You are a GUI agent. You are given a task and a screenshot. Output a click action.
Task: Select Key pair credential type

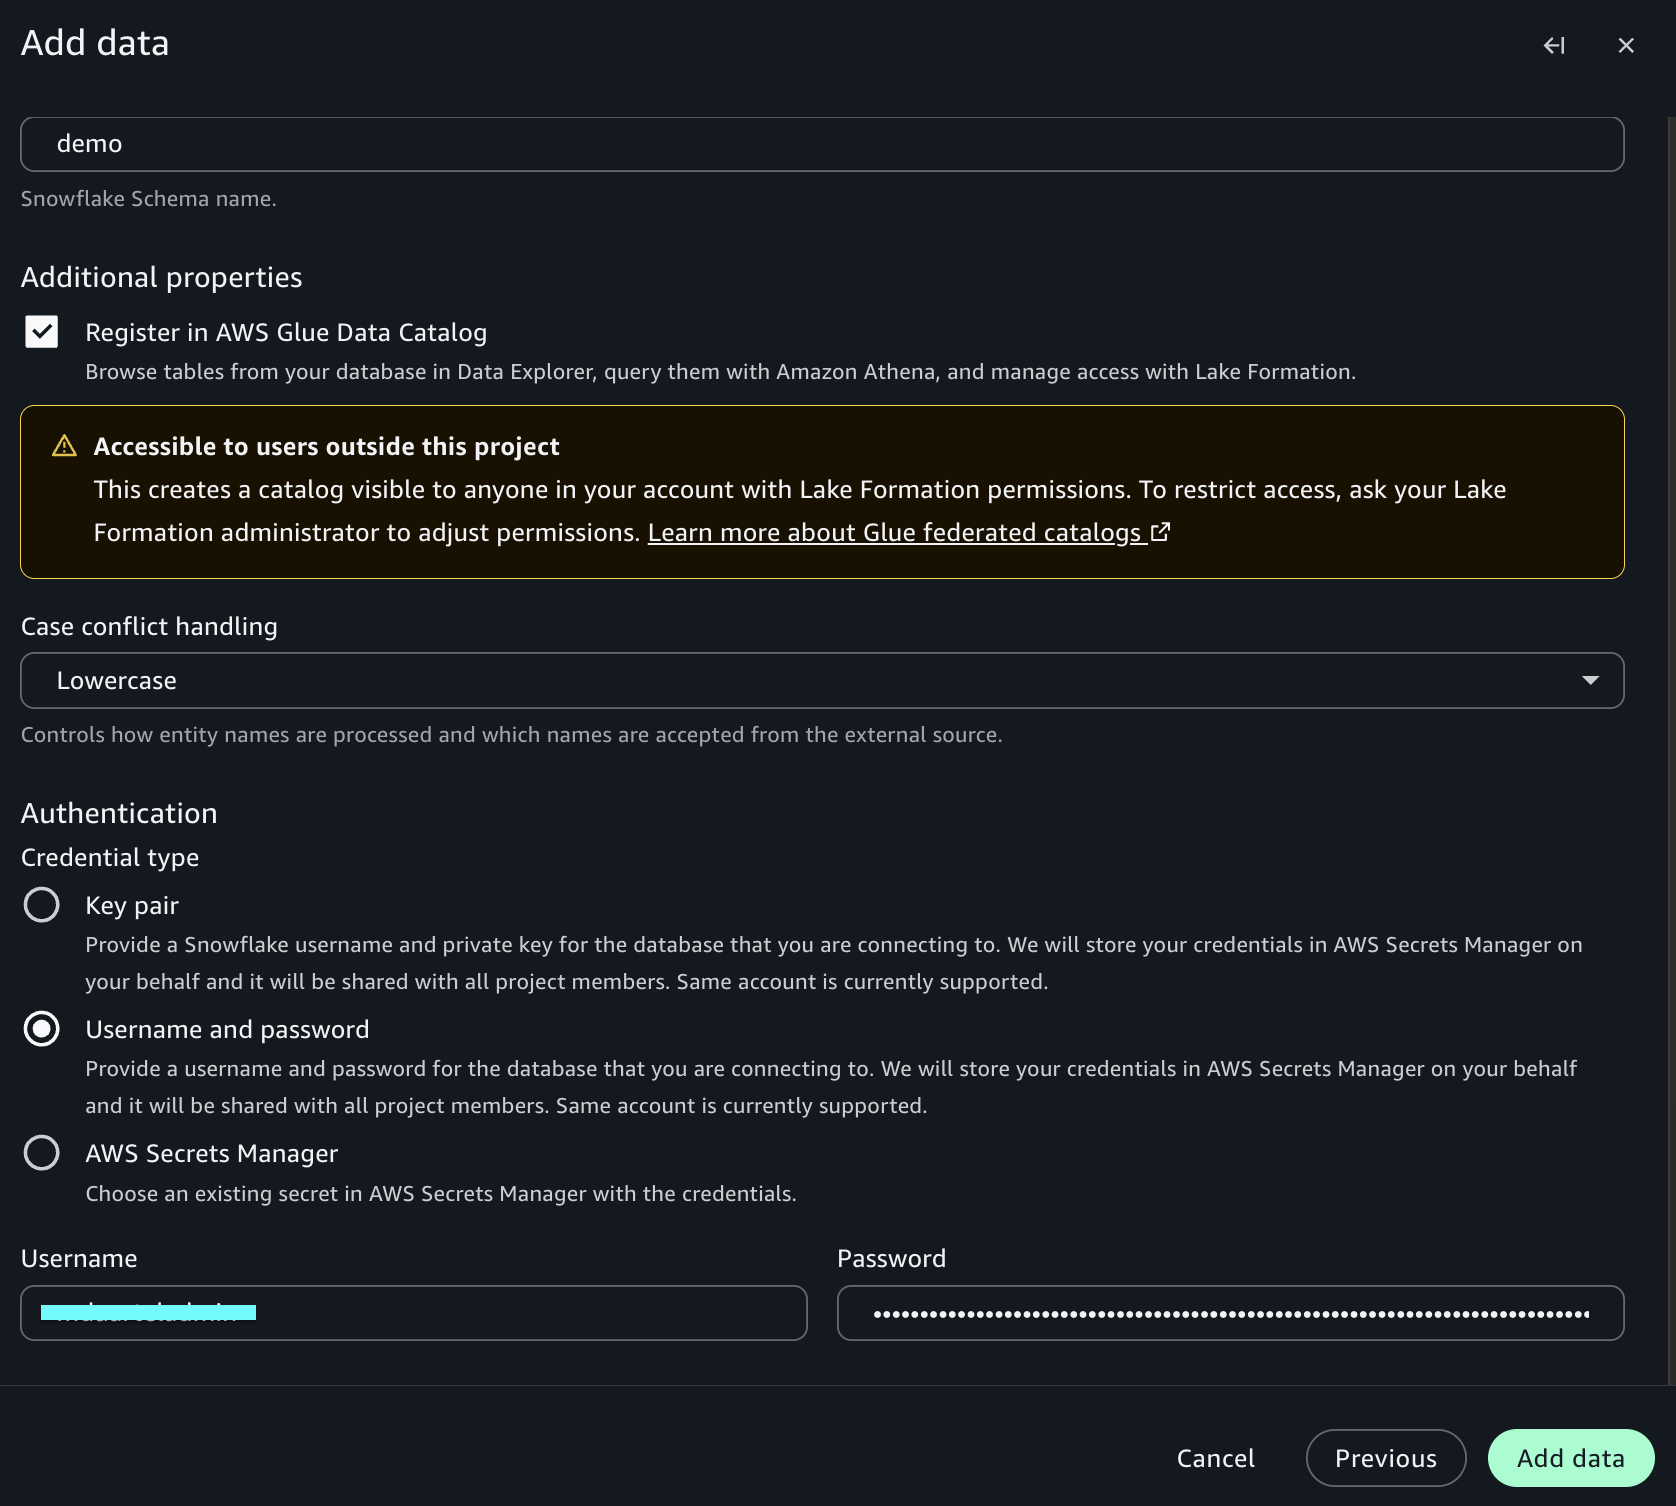tap(42, 905)
